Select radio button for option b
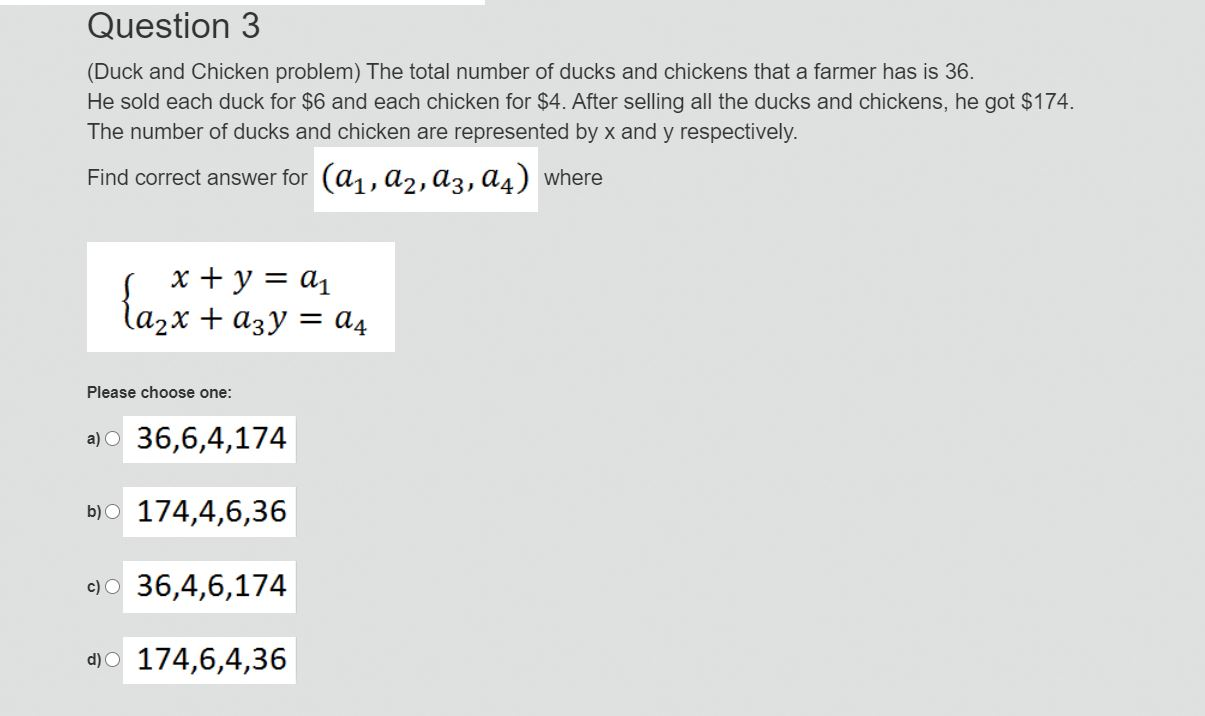This screenshot has height=716, width=1205. coord(113,511)
